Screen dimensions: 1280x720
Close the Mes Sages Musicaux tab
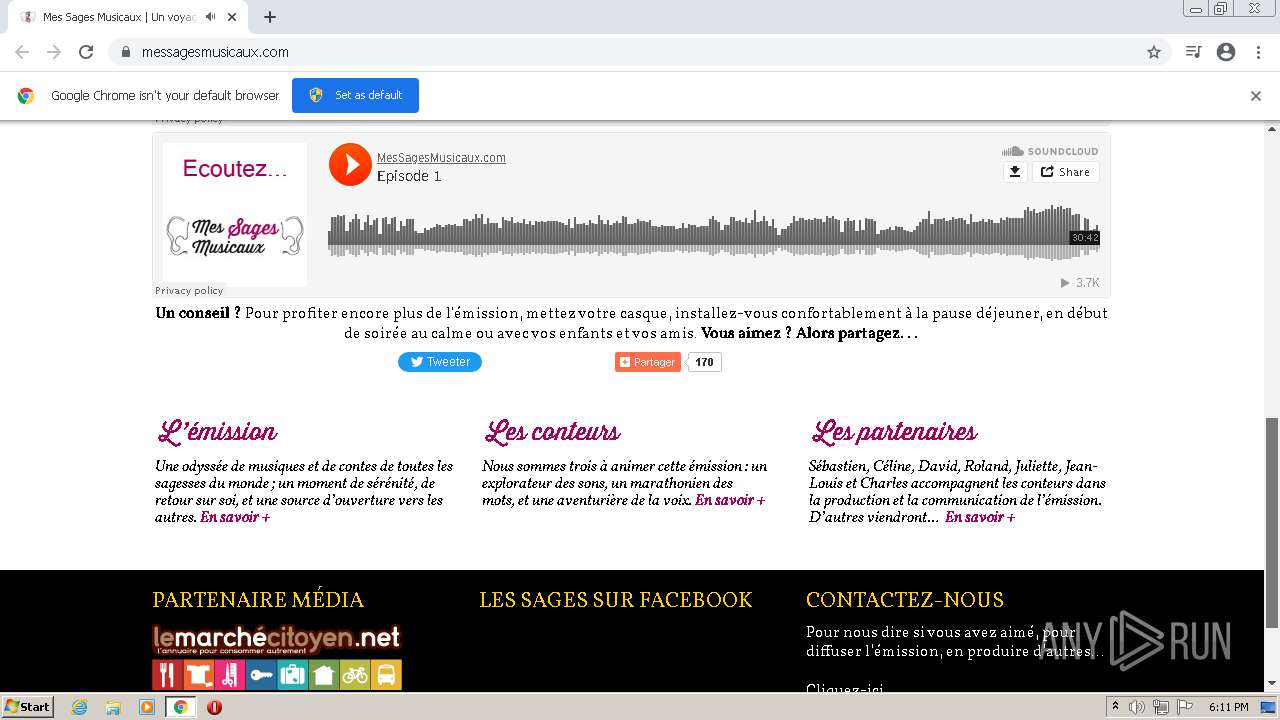coord(233,17)
